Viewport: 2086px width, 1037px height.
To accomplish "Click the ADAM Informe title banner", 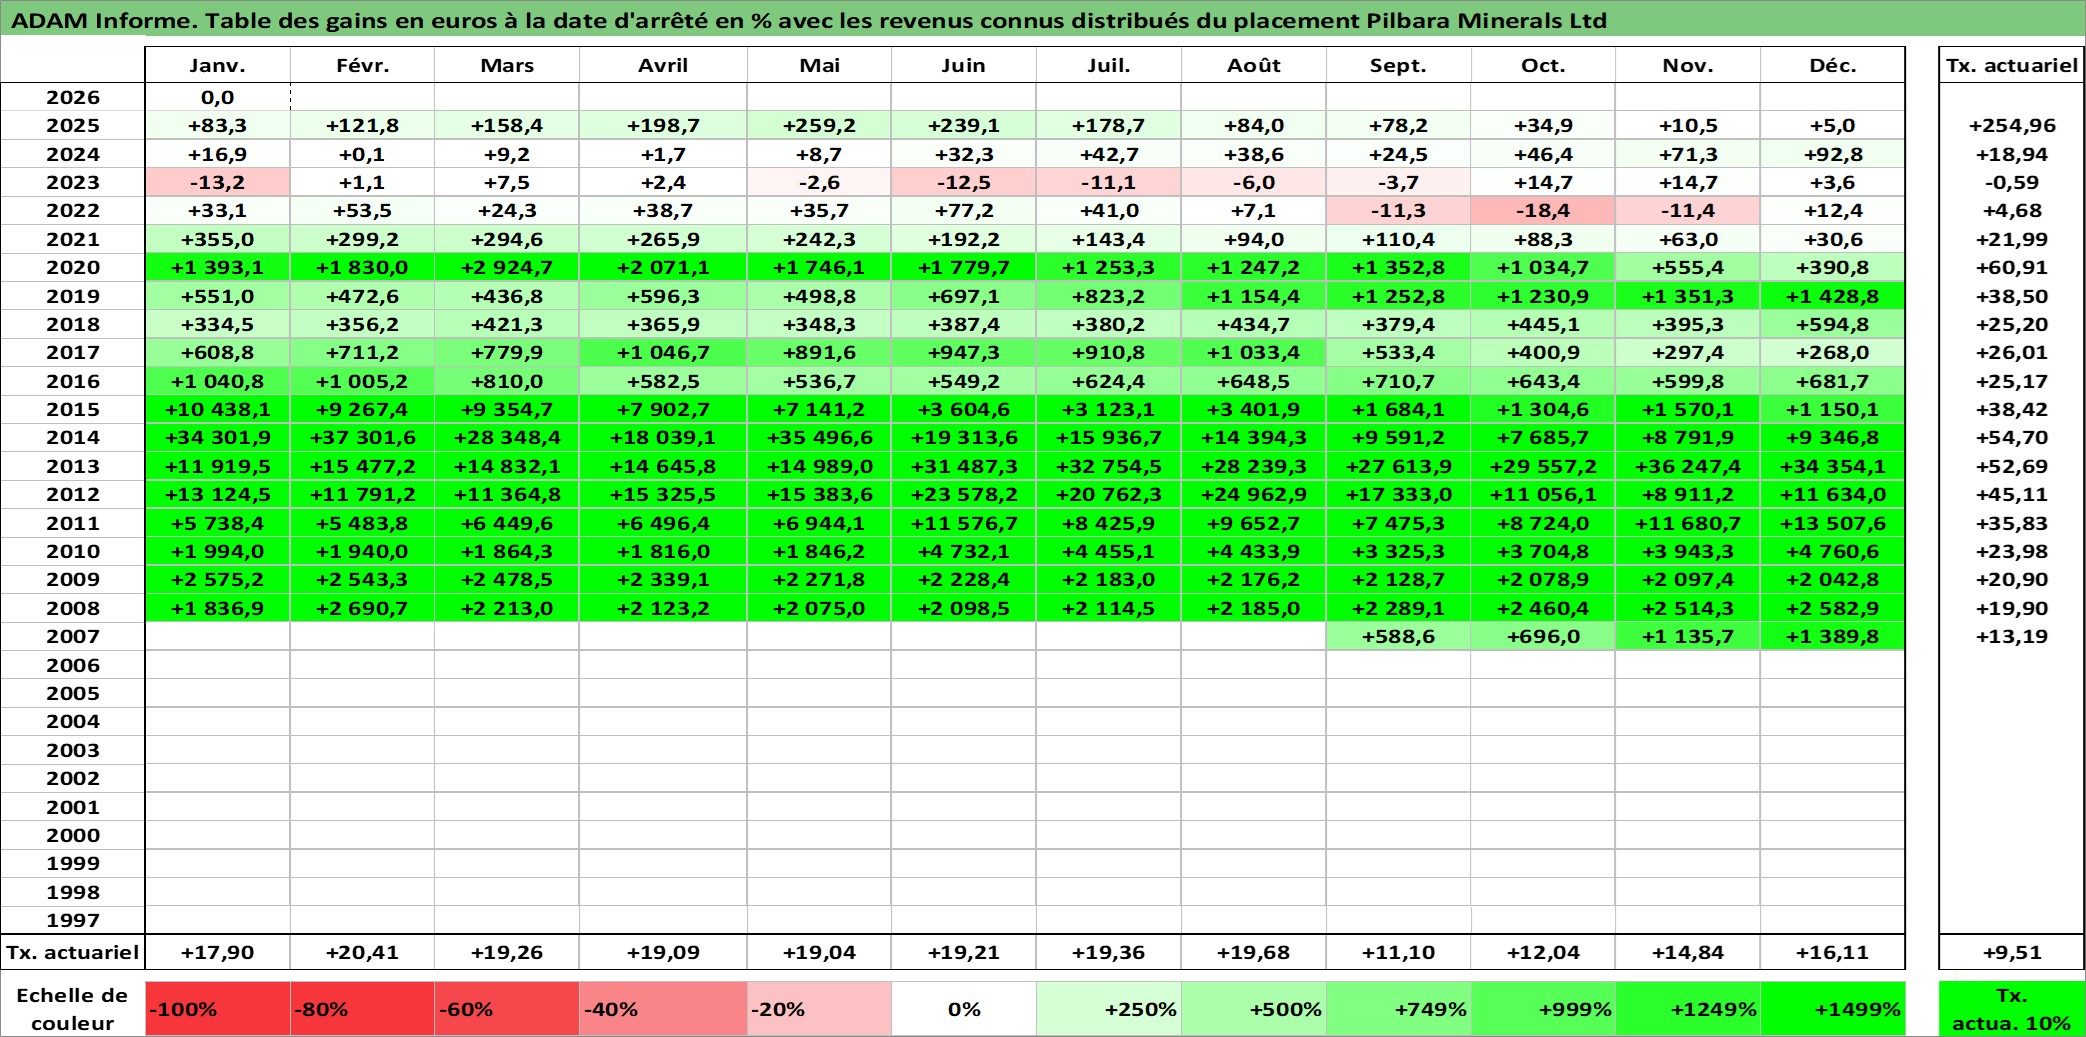I will click(x=1043, y=19).
